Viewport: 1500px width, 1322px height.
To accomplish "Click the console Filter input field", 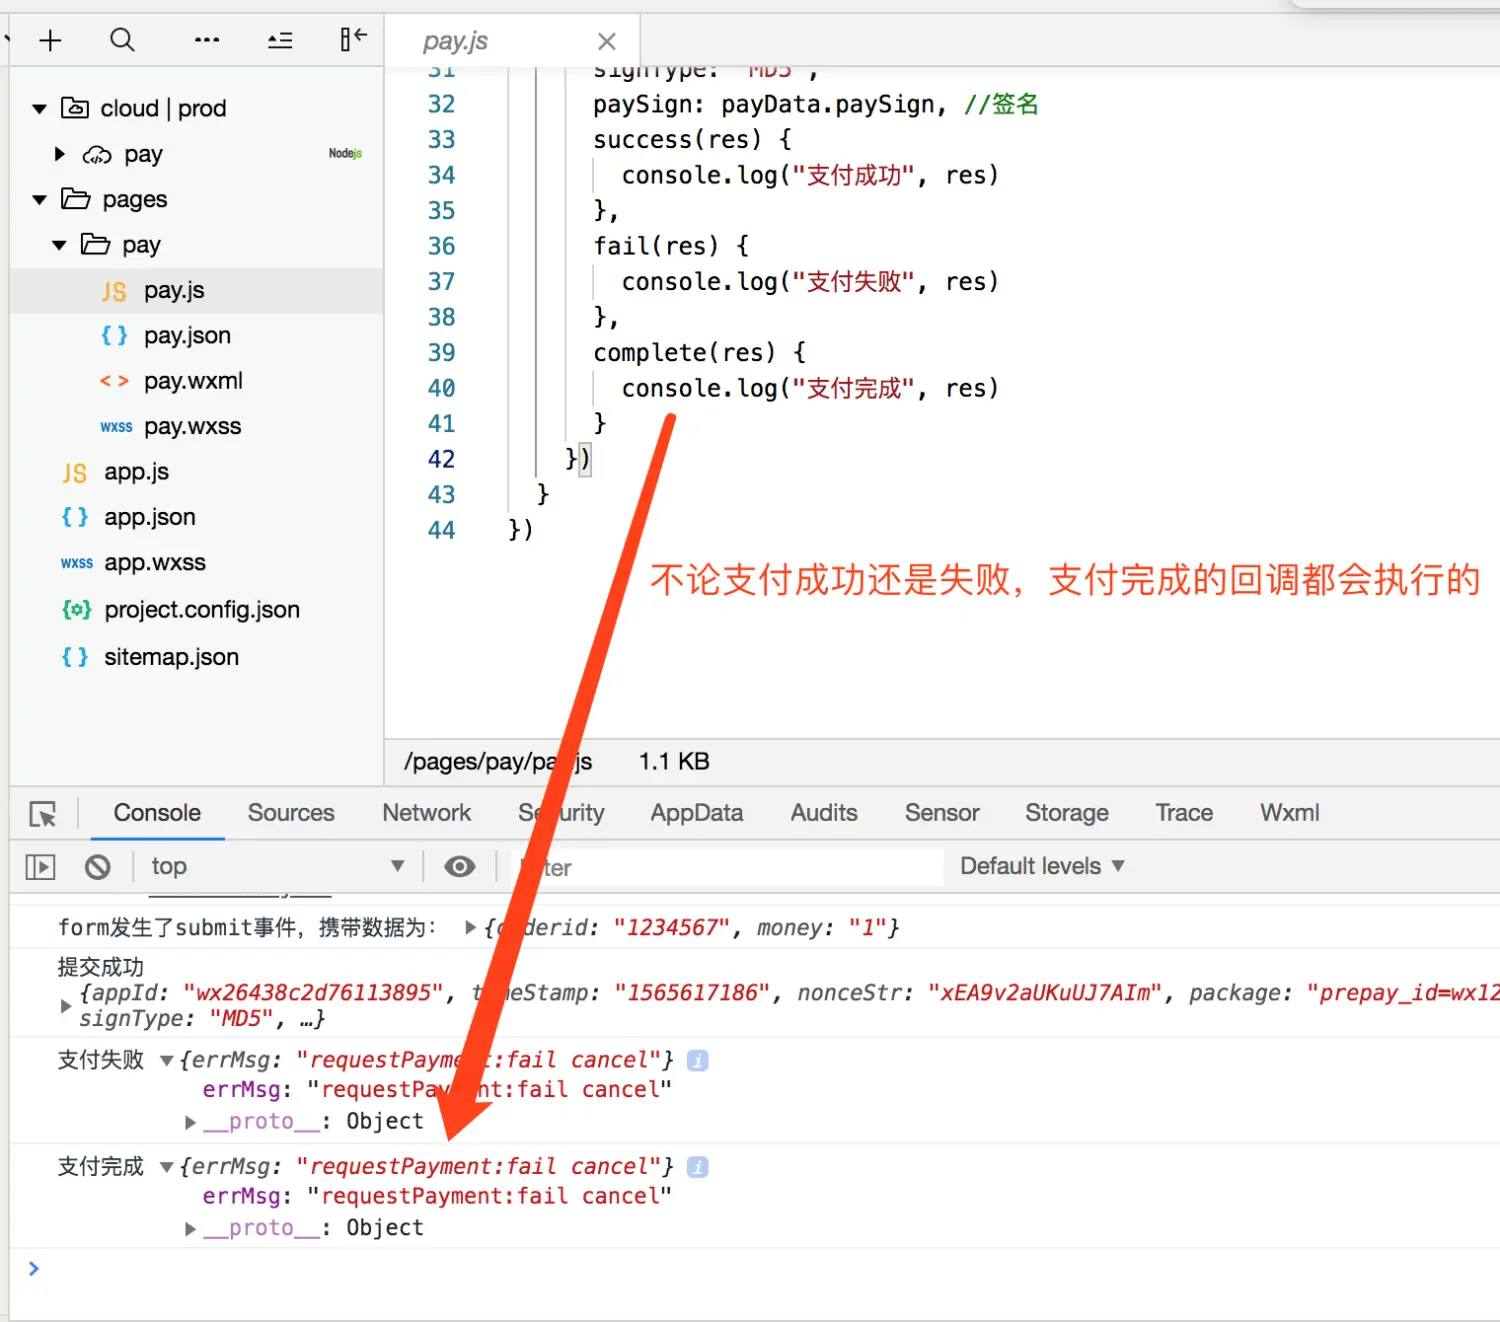I will (x=727, y=867).
